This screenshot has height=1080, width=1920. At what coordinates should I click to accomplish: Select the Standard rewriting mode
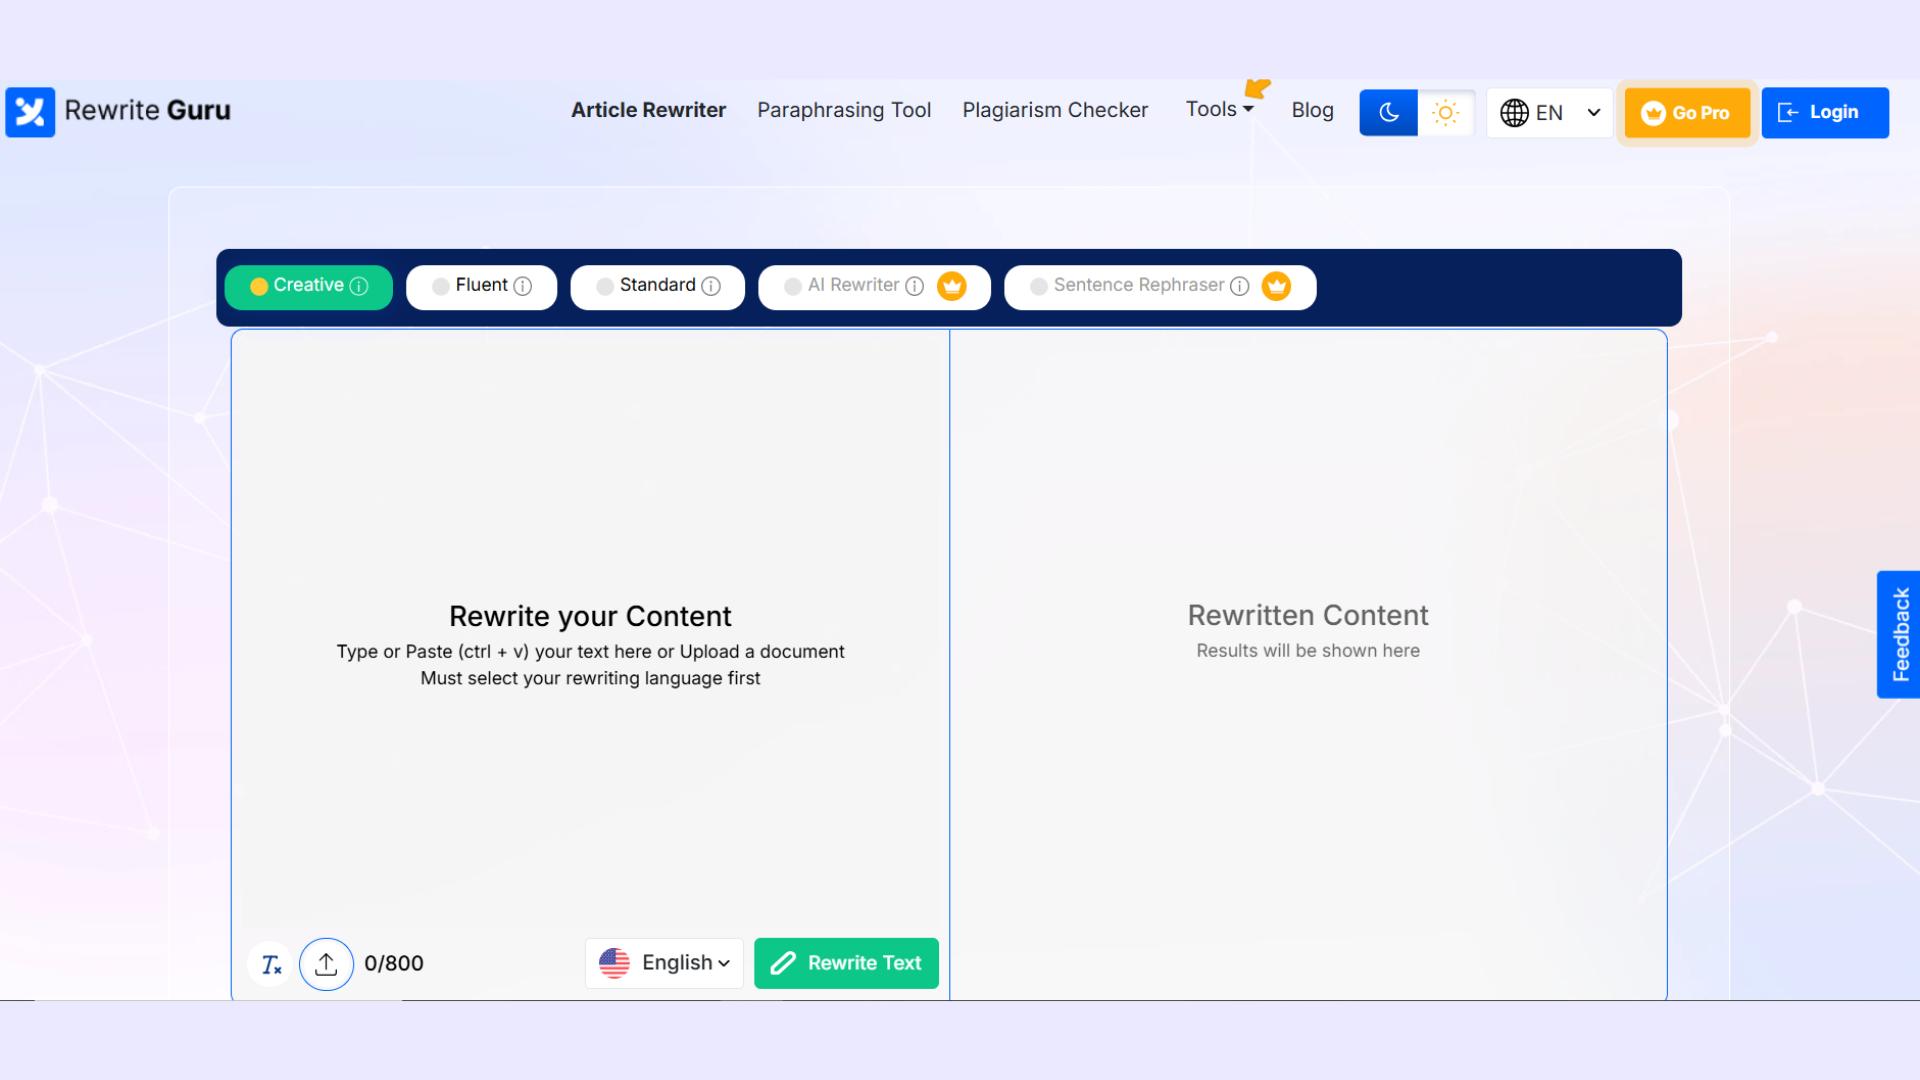pos(656,286)
